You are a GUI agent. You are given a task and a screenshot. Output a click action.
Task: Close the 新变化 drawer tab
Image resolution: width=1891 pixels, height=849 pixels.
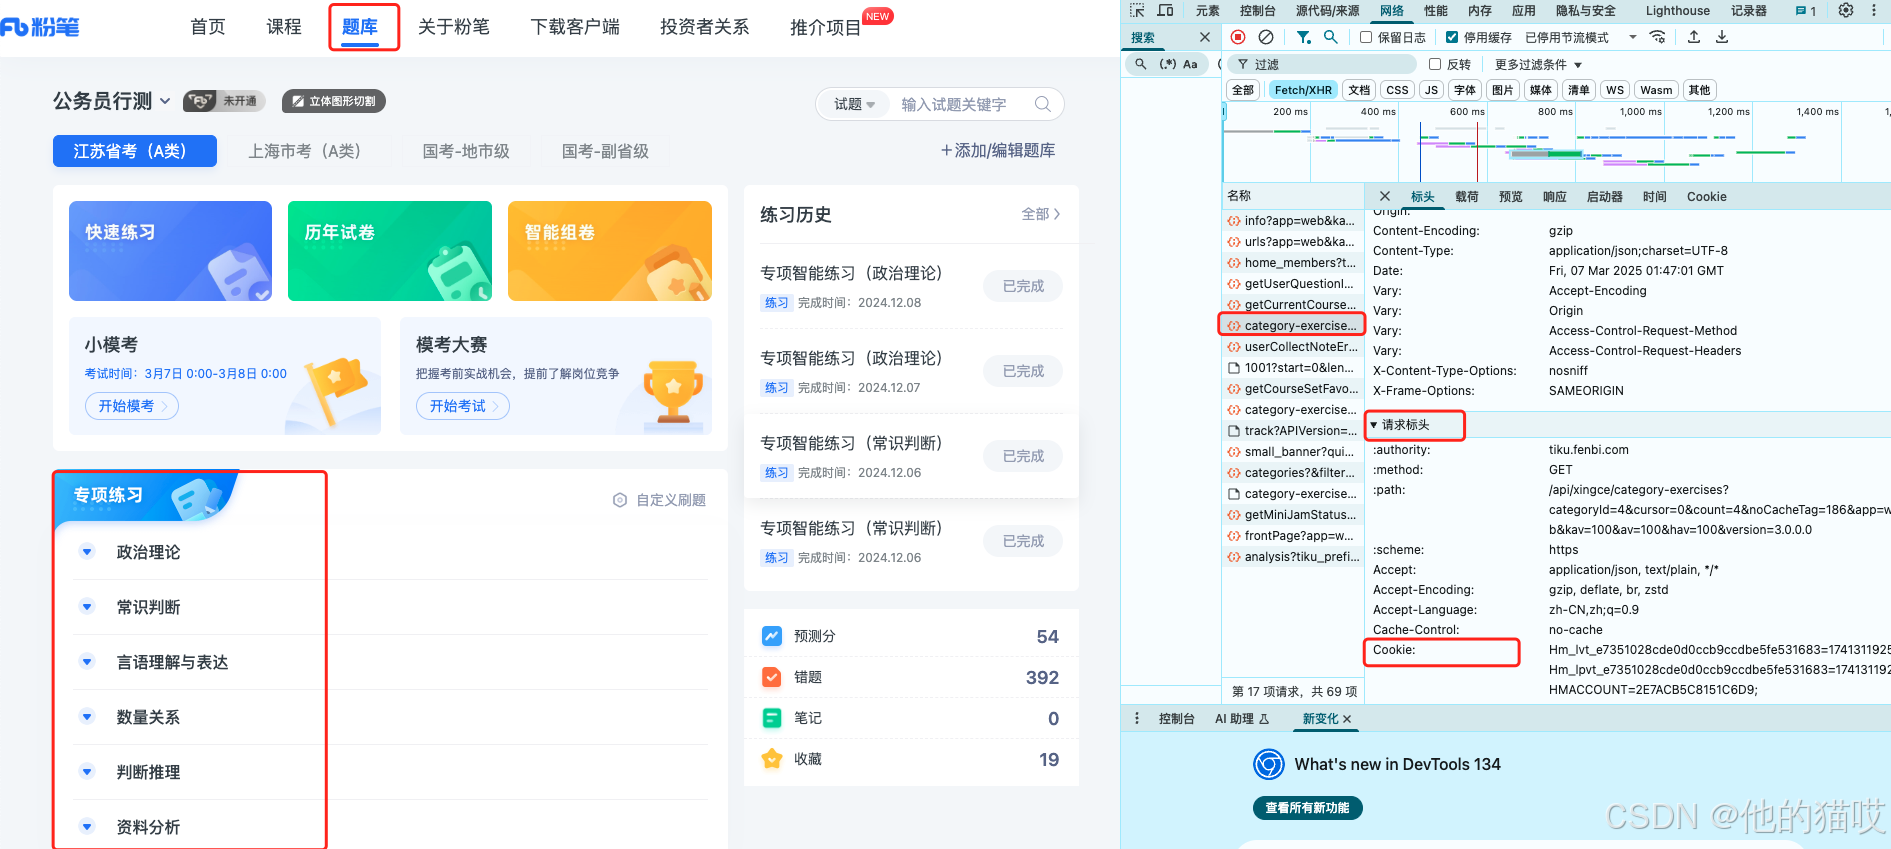point(1347,719)
